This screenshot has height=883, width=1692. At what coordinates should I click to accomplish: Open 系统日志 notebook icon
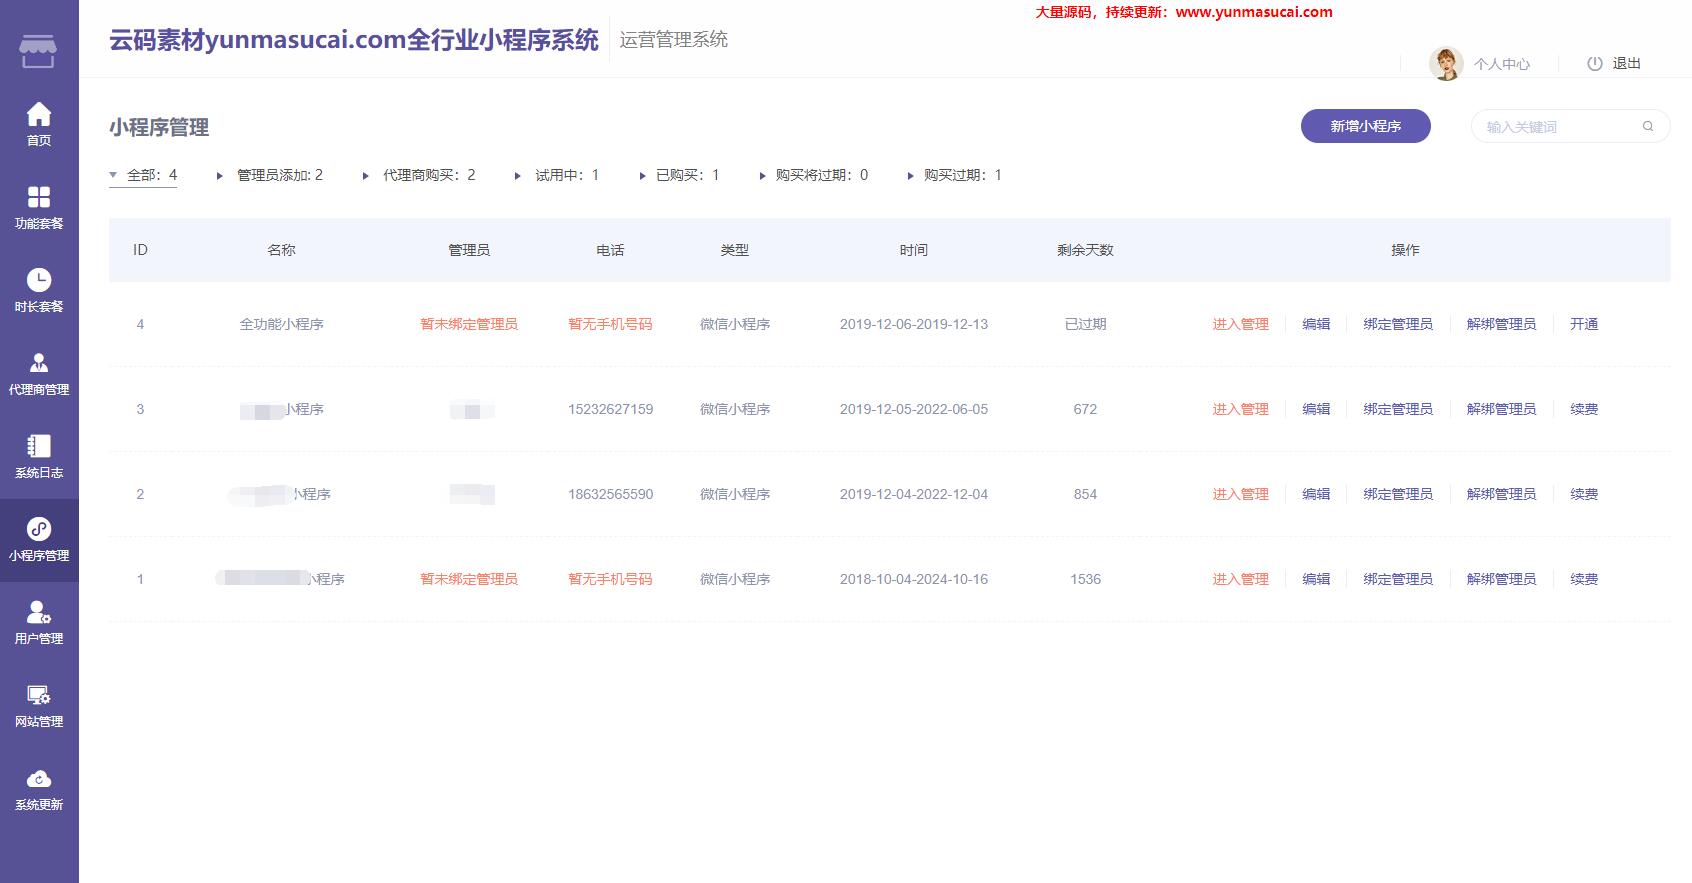[x=39, y=447]
